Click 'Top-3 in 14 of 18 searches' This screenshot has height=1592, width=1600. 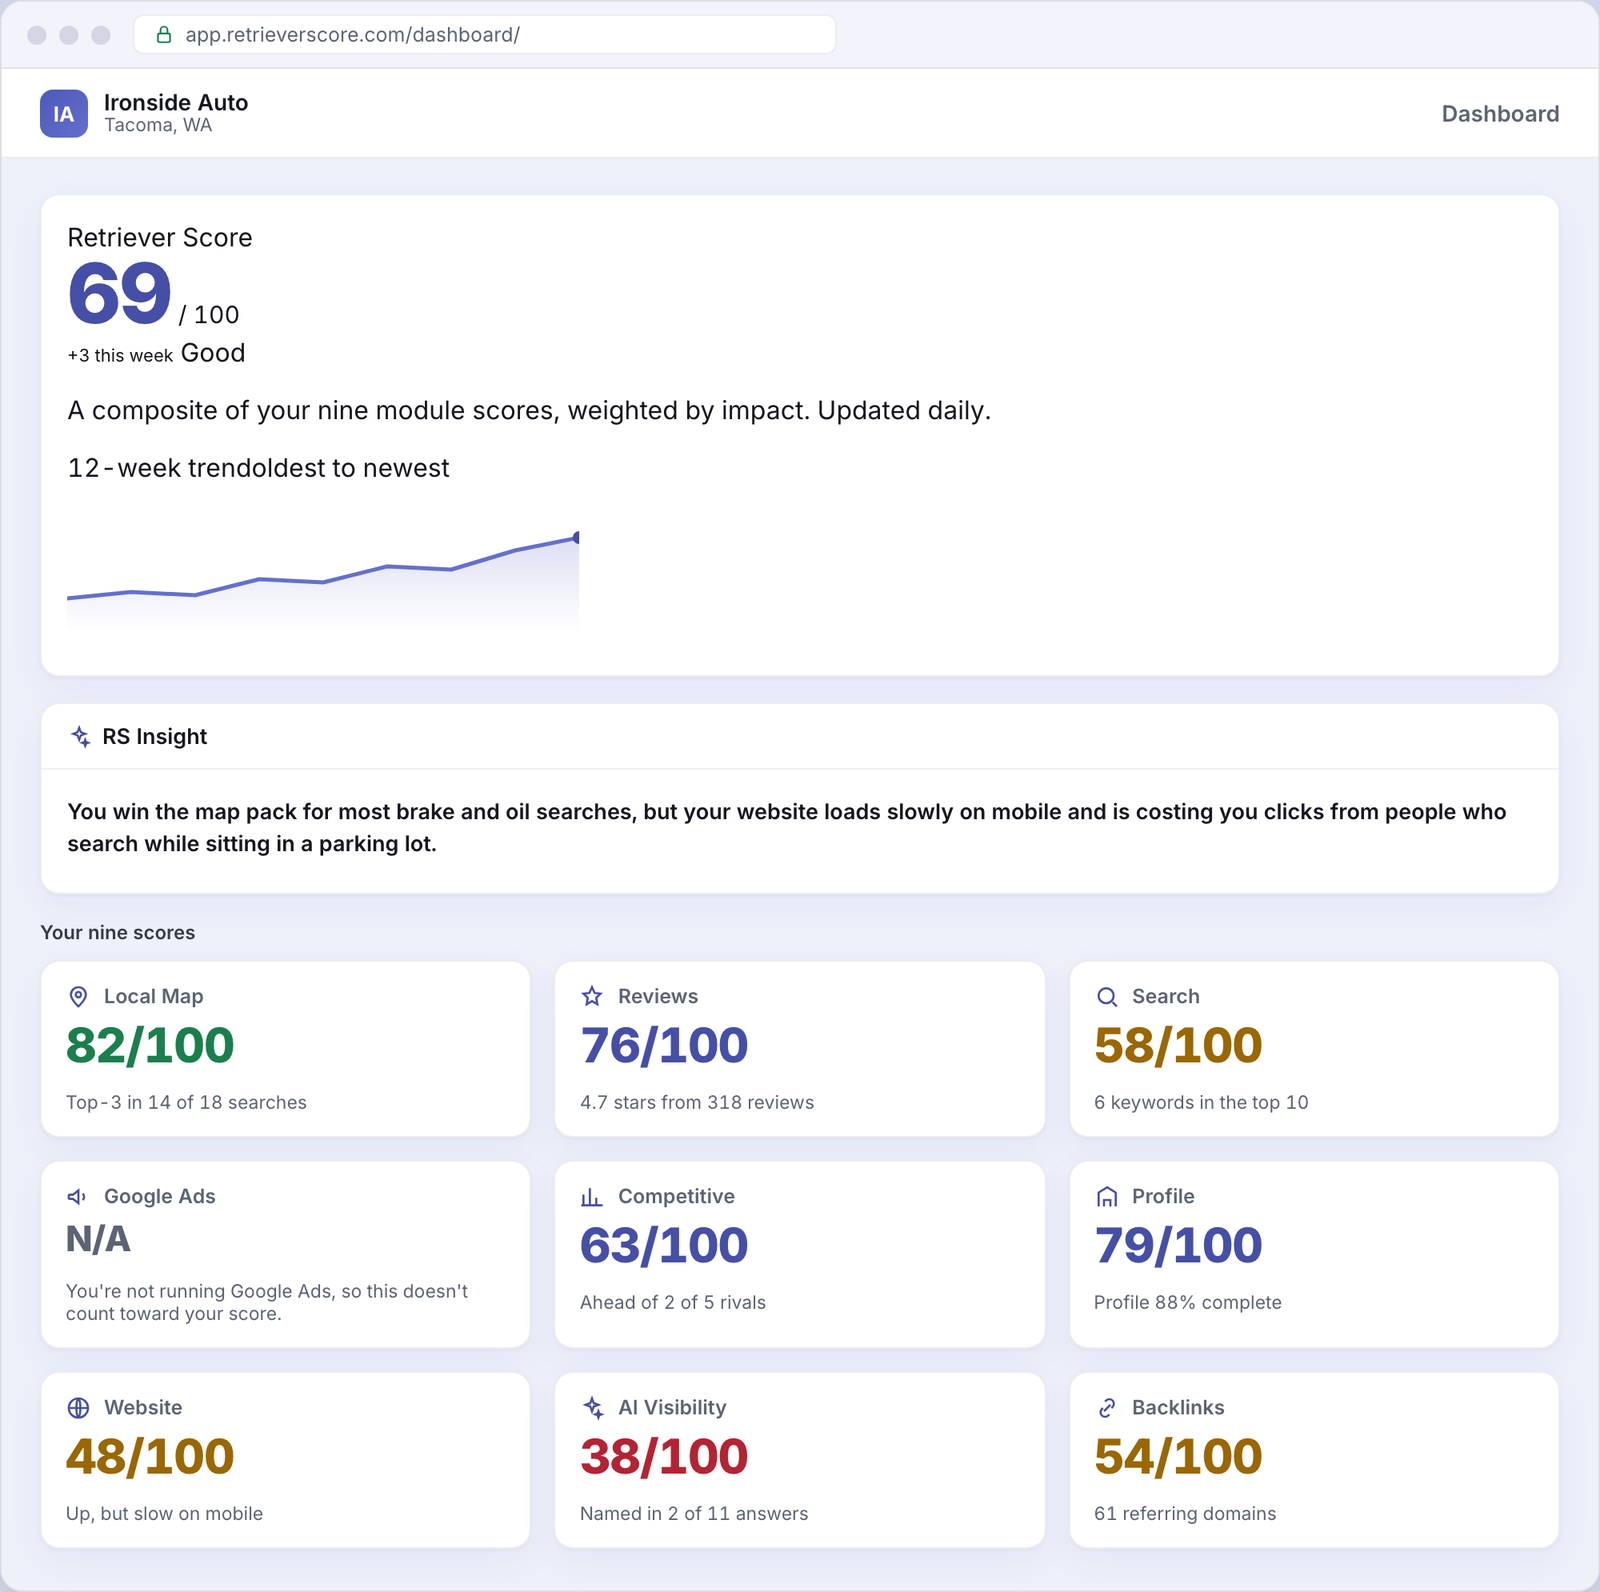pyautogui.click(x=186, y=1102)
